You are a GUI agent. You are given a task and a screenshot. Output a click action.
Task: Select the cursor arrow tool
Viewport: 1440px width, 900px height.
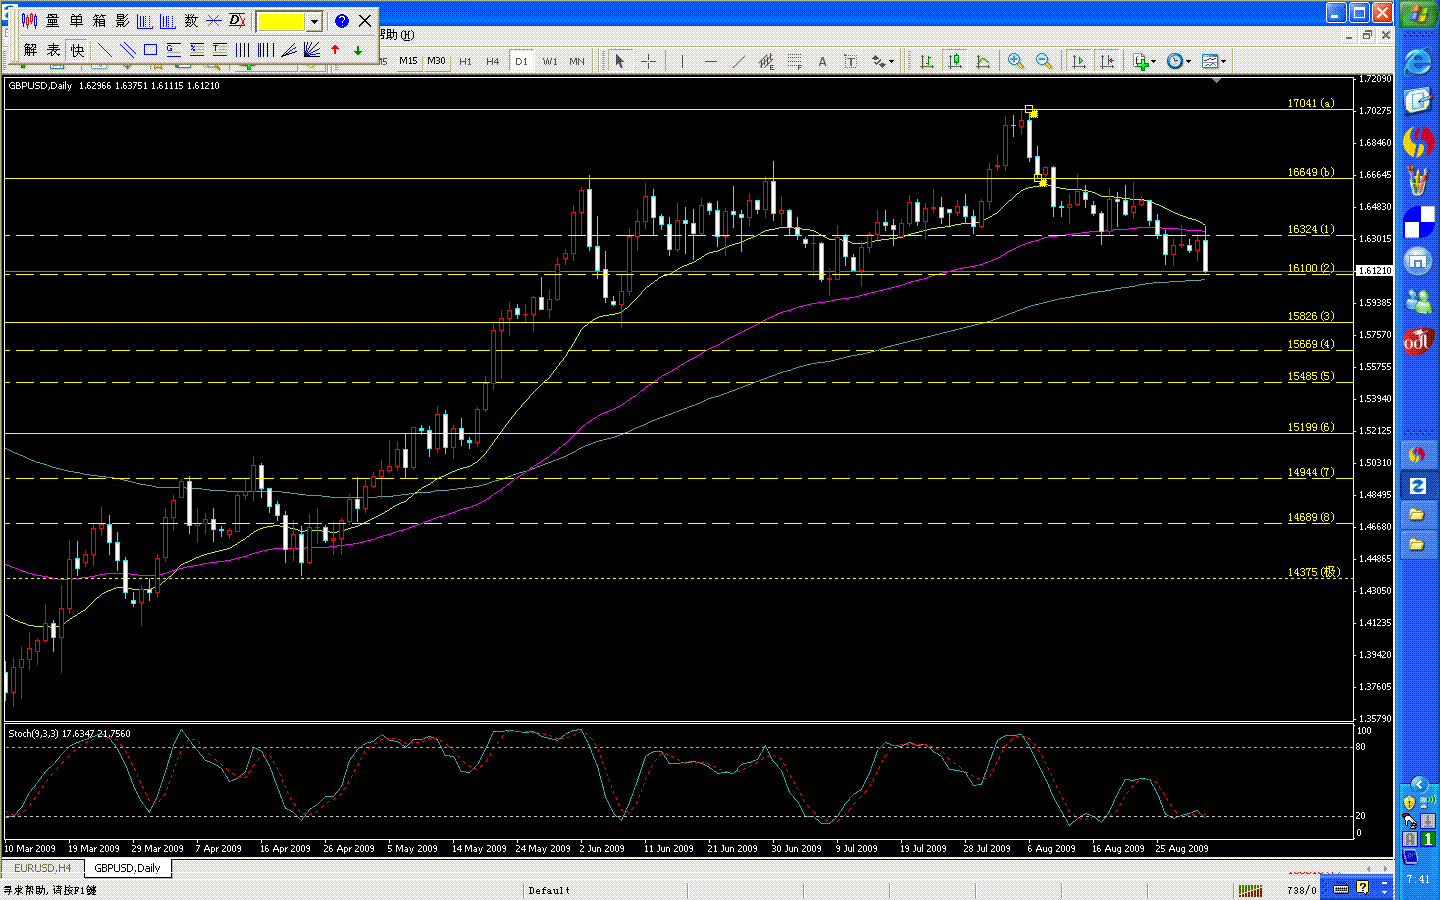pyautogui.click(x=619, y=61)
